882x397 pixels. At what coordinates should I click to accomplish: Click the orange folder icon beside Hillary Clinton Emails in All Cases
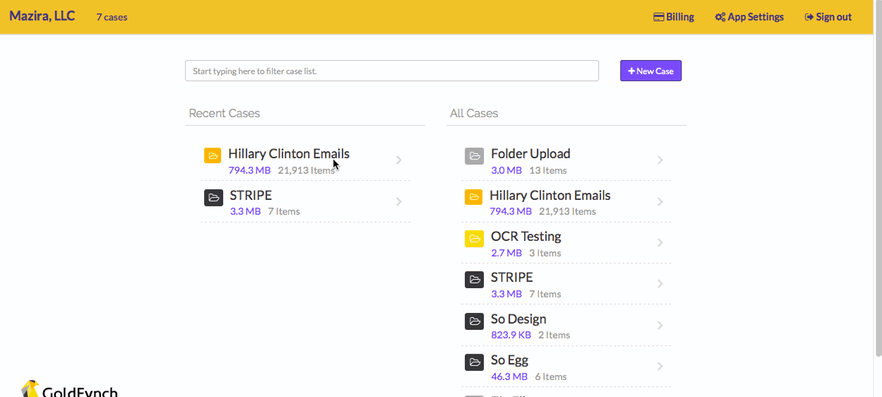pyautogui.click(x=474, y=197)
